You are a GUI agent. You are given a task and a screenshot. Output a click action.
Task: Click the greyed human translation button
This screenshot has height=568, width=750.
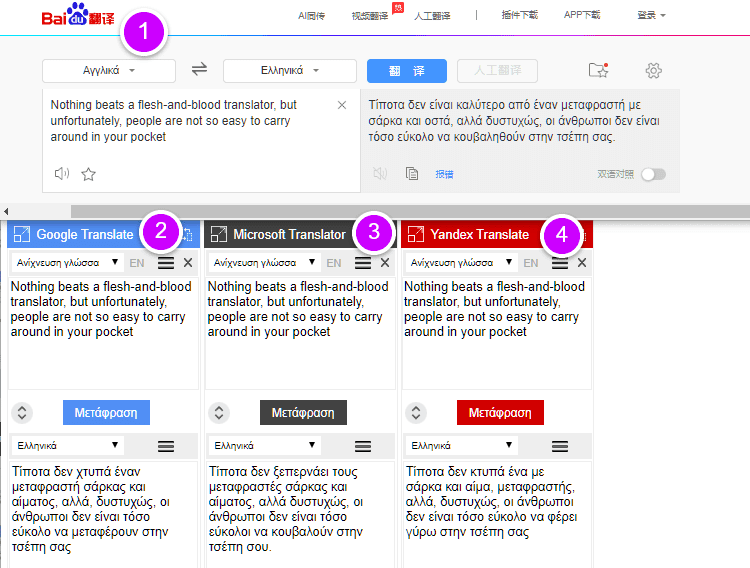coord(497,71)
